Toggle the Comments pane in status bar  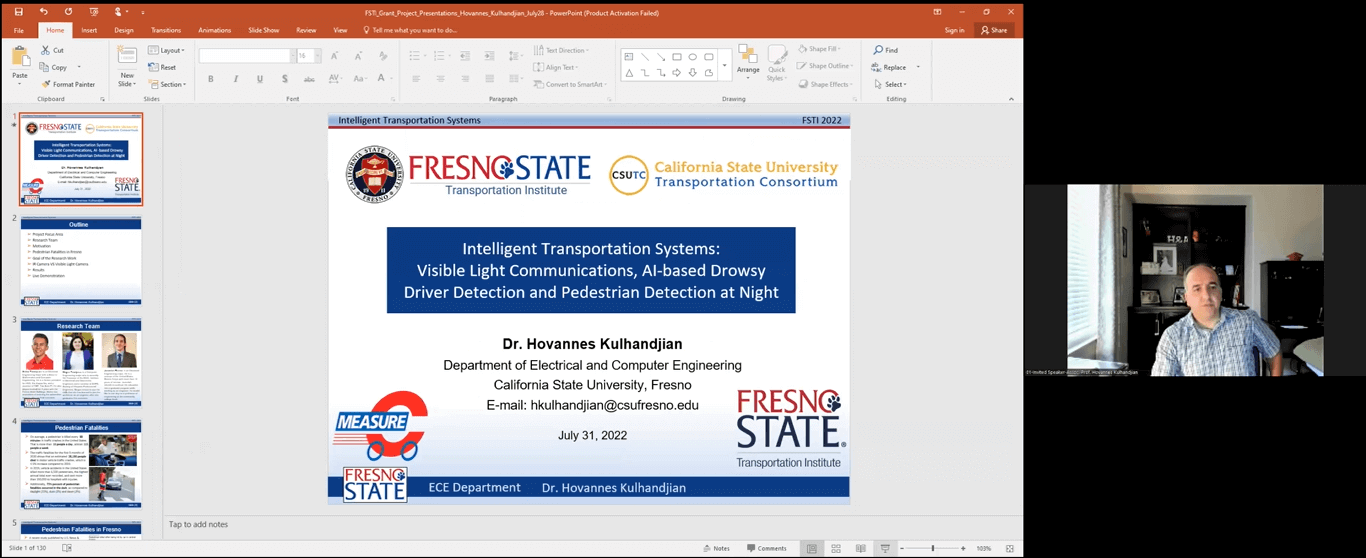point(767,548)
